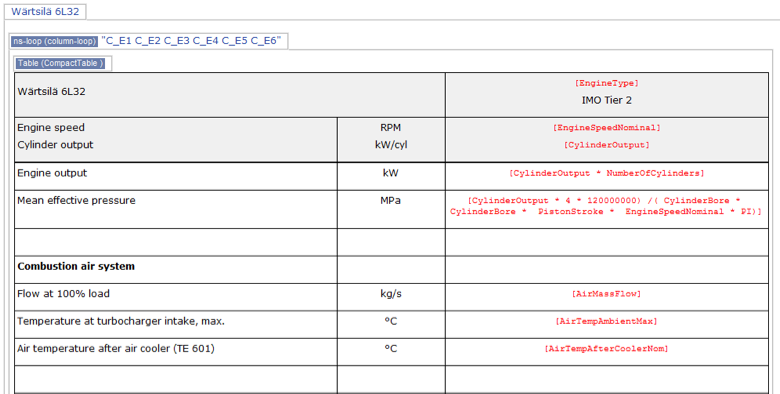Select the °C unit in air cooler row
The height and width of the screenshot is (394, 780).
tap(391, 349)
